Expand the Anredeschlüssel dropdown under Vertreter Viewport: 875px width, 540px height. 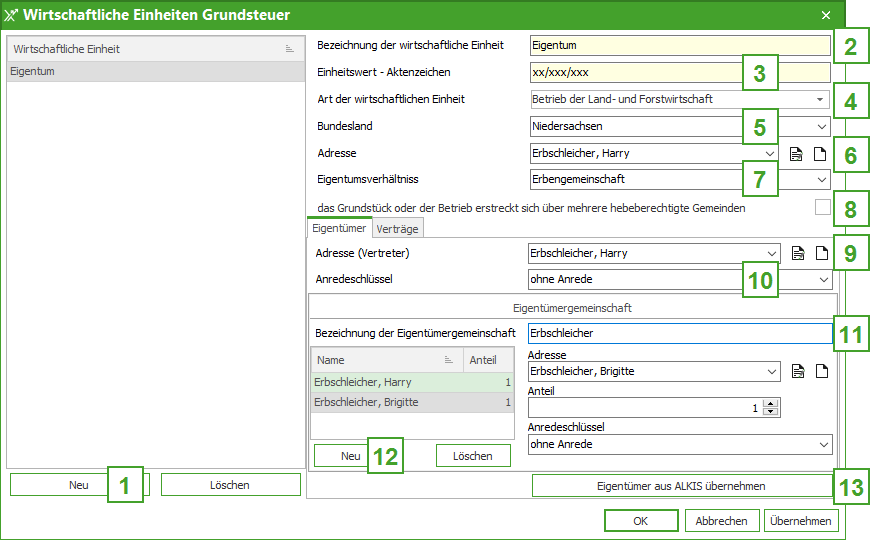tap(824, 279)
